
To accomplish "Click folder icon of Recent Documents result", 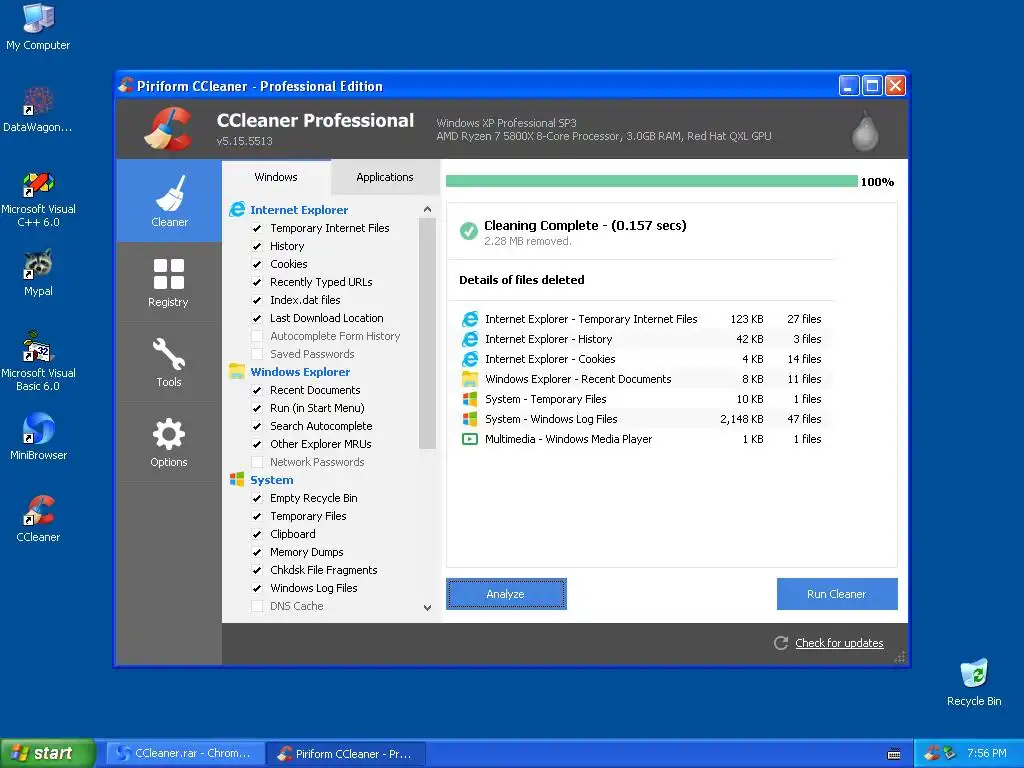I will coord(470,379).
